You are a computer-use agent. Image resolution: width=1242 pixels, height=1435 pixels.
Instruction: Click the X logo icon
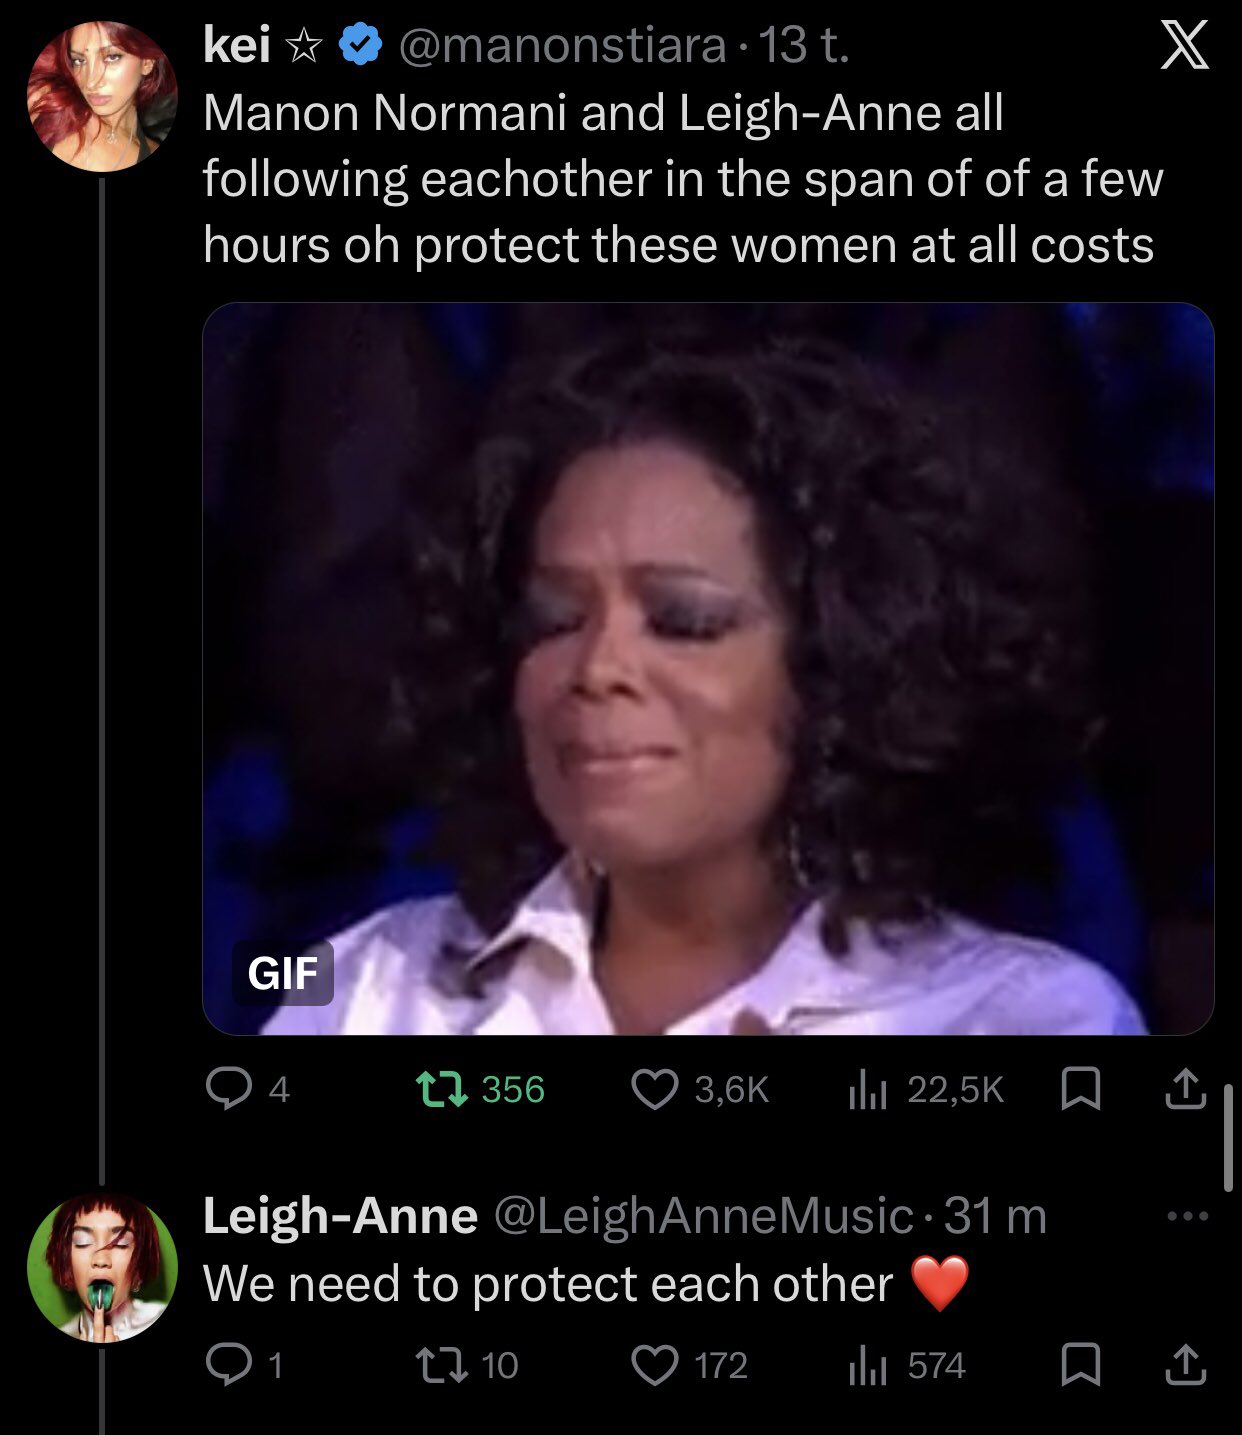click(1185, 47)
